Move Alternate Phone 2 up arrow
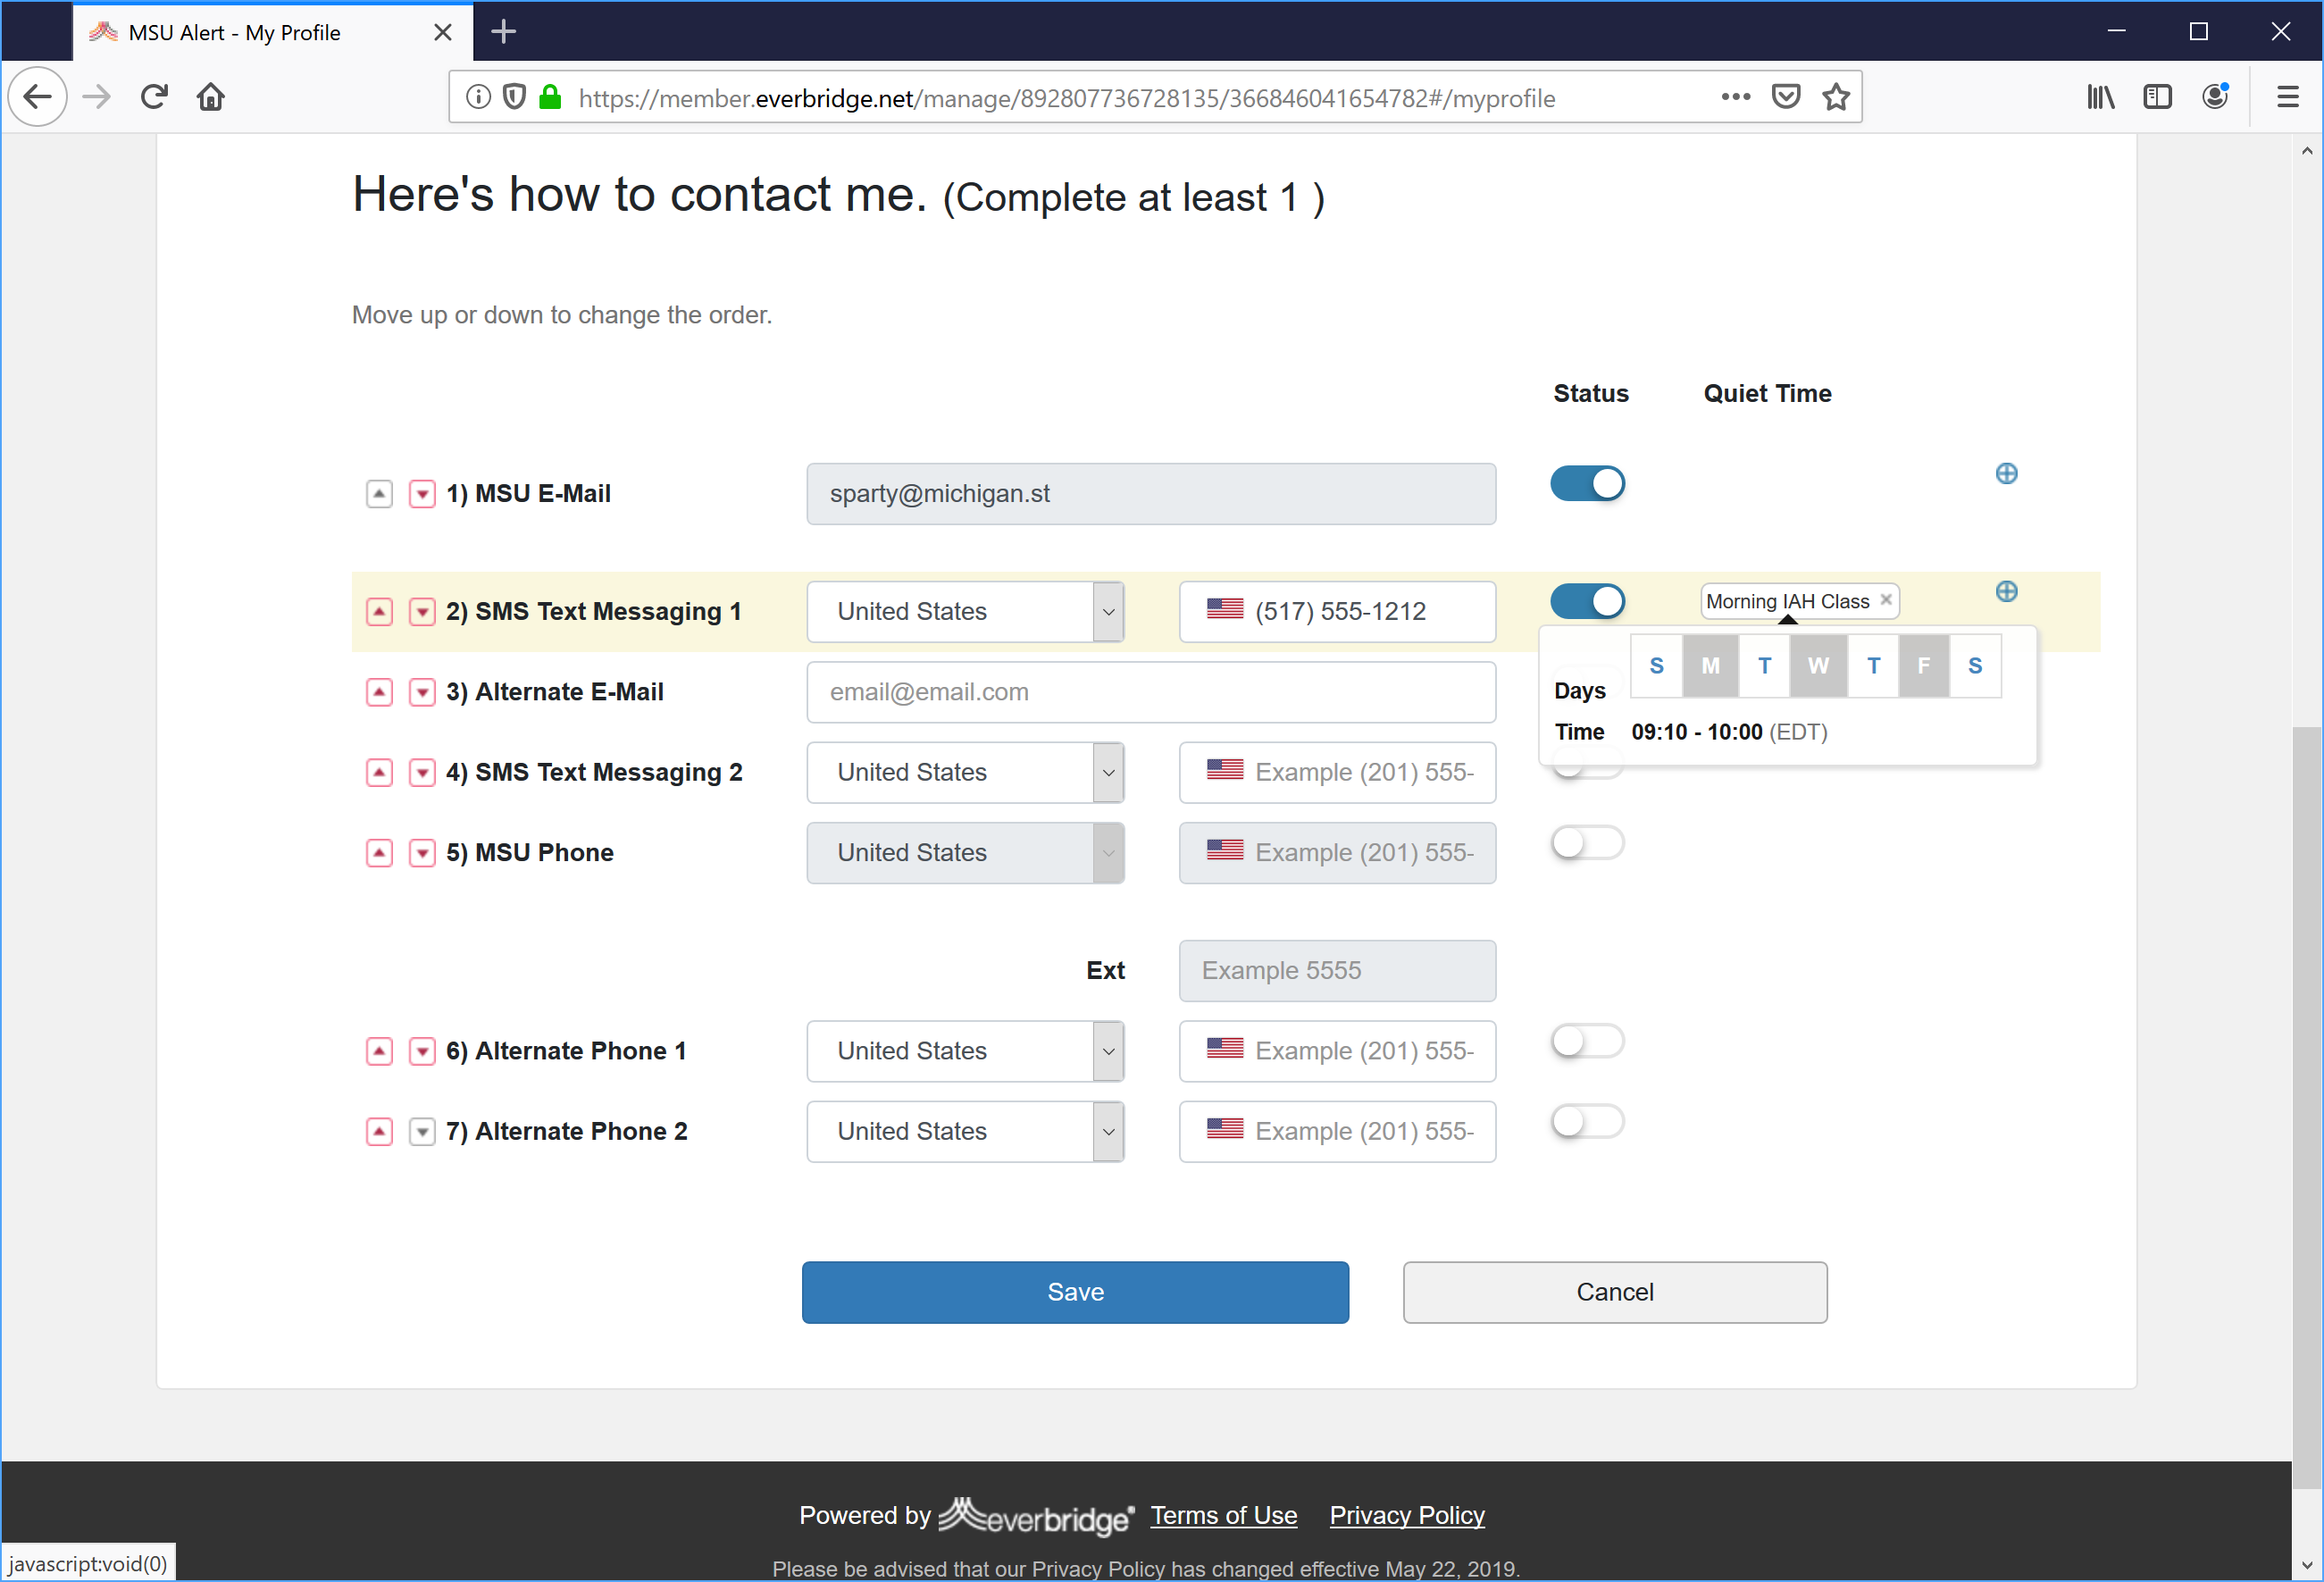The image size is (2324, 1582). coord(379,1132)
